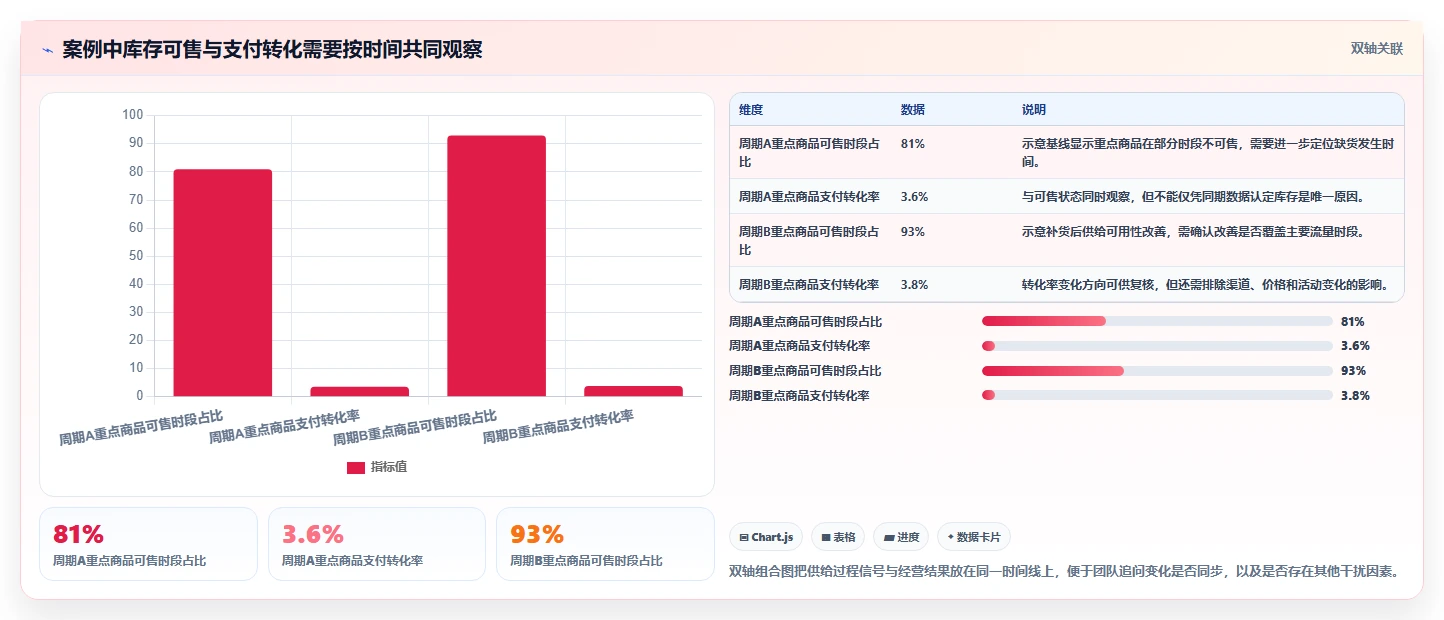This screenshot has width=1444, height=620.
Task: Click the 3.6% value beside the progress bar
Action: (1355, 346)
